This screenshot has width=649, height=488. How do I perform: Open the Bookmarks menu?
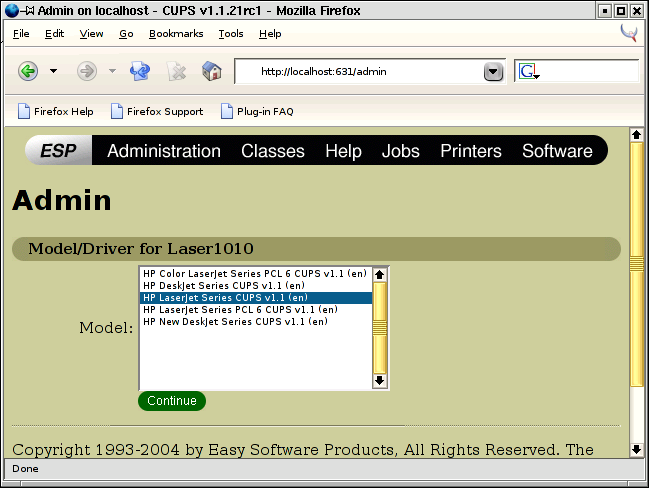click(176, 33)
